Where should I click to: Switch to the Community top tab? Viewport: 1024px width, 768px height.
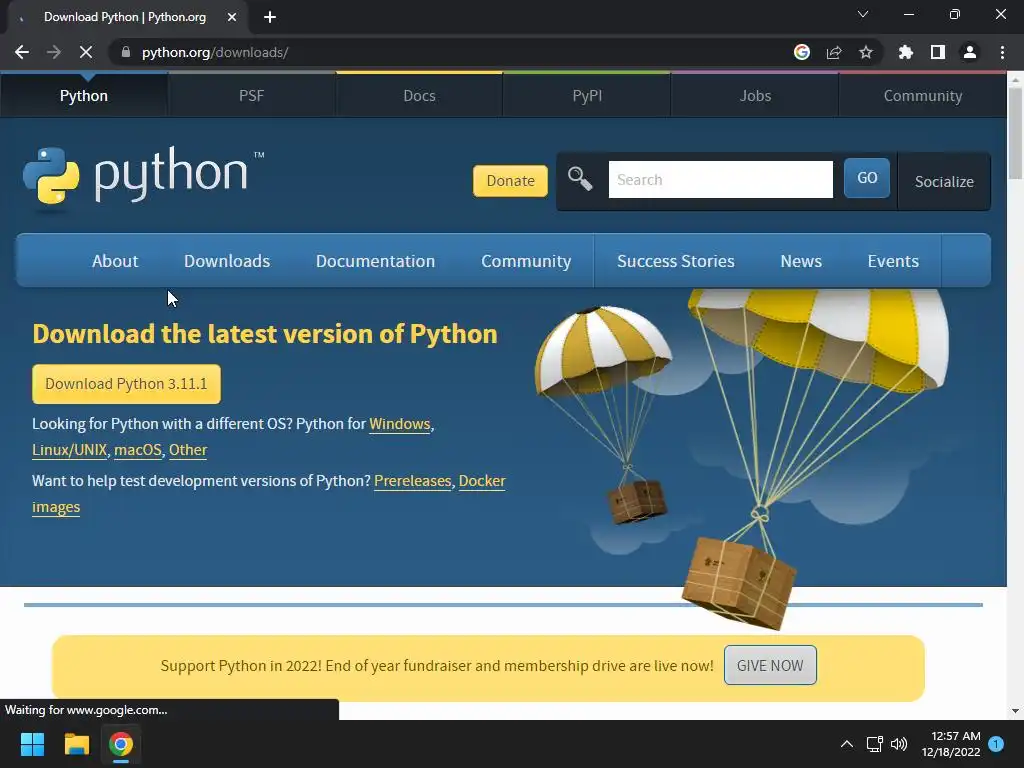tap(923, 95)
